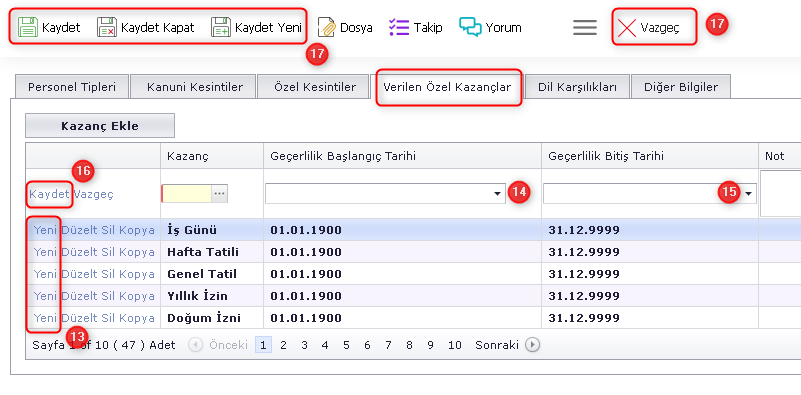Click the Kaydet save icon in toolbar

pos(28,27)
